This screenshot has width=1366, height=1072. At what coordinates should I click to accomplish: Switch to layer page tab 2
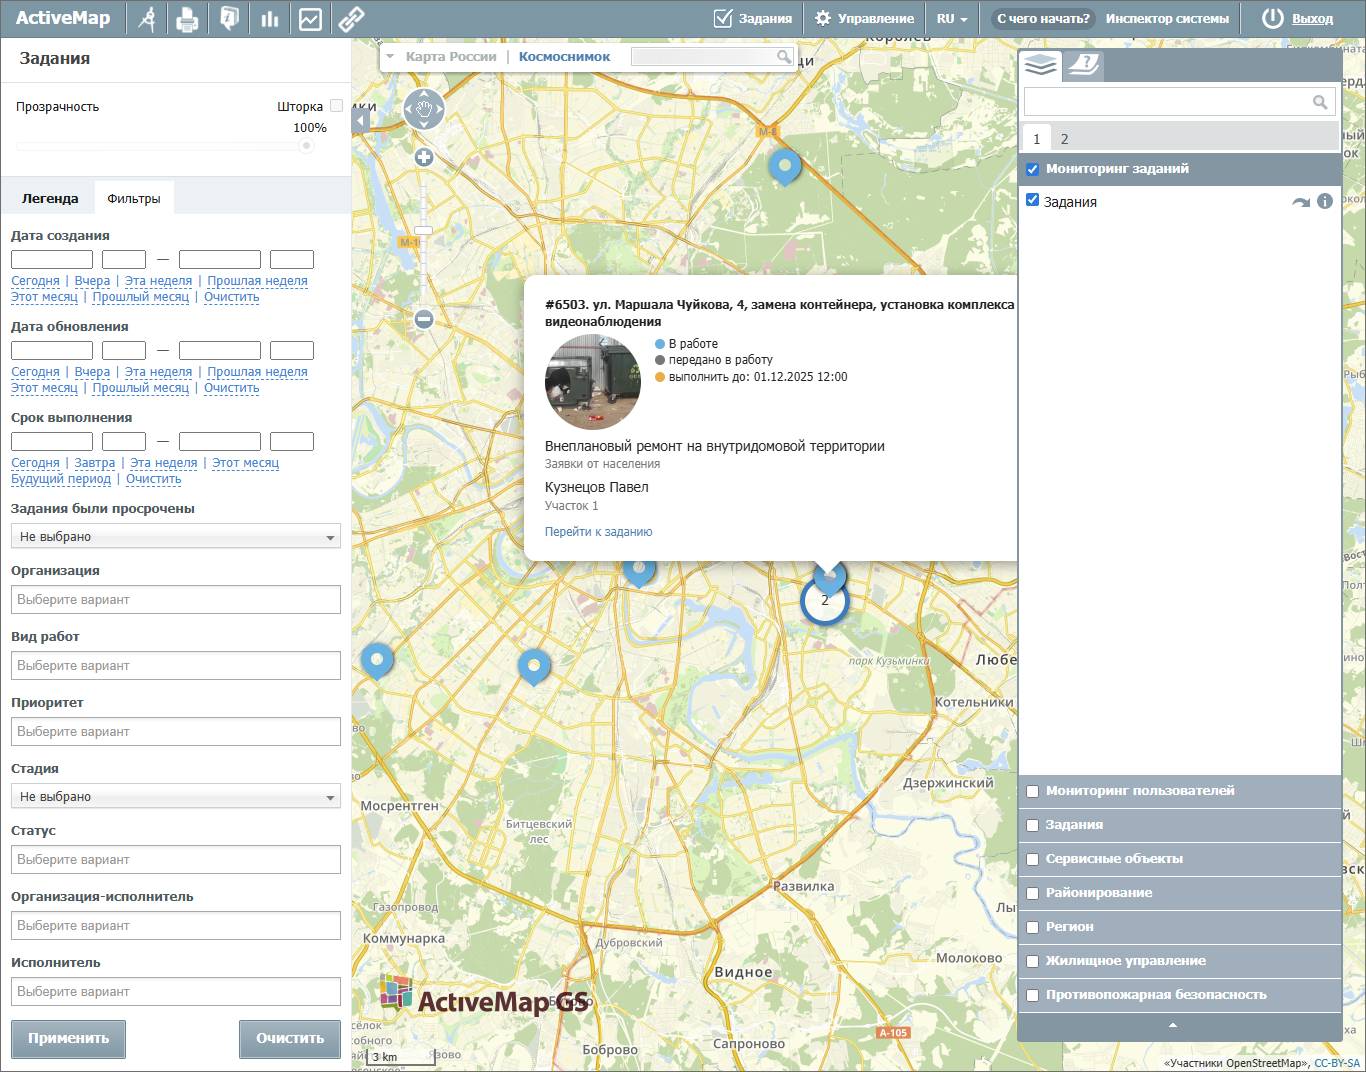[x=1064, y=139]
